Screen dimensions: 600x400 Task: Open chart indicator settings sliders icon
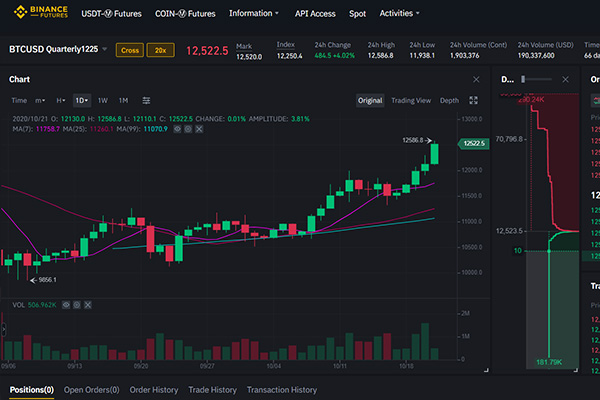coord(146,100)
